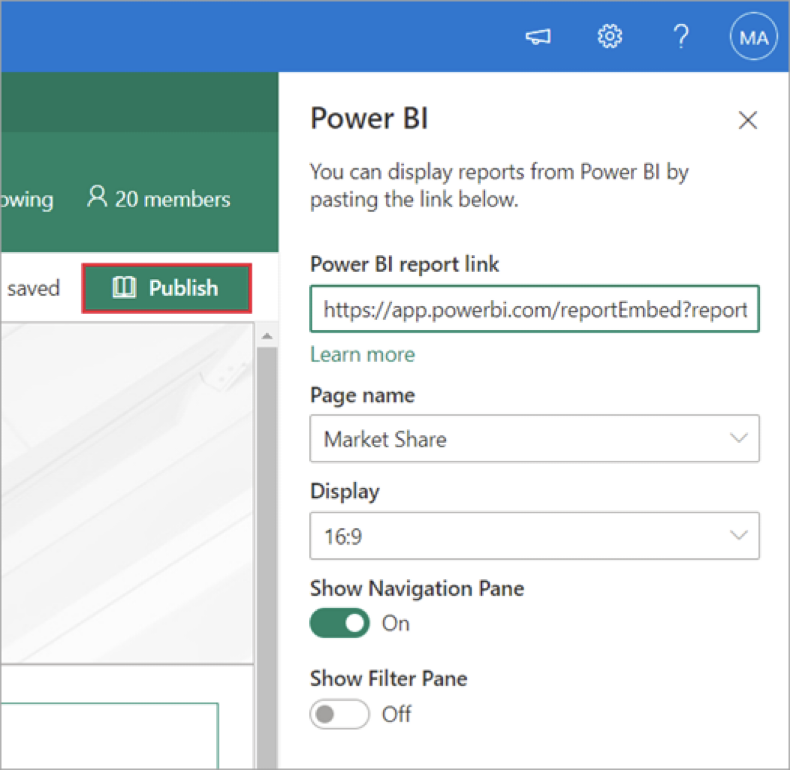Open the Learn more link
This screenshot has height=770, width=790.
pos(362,355)
